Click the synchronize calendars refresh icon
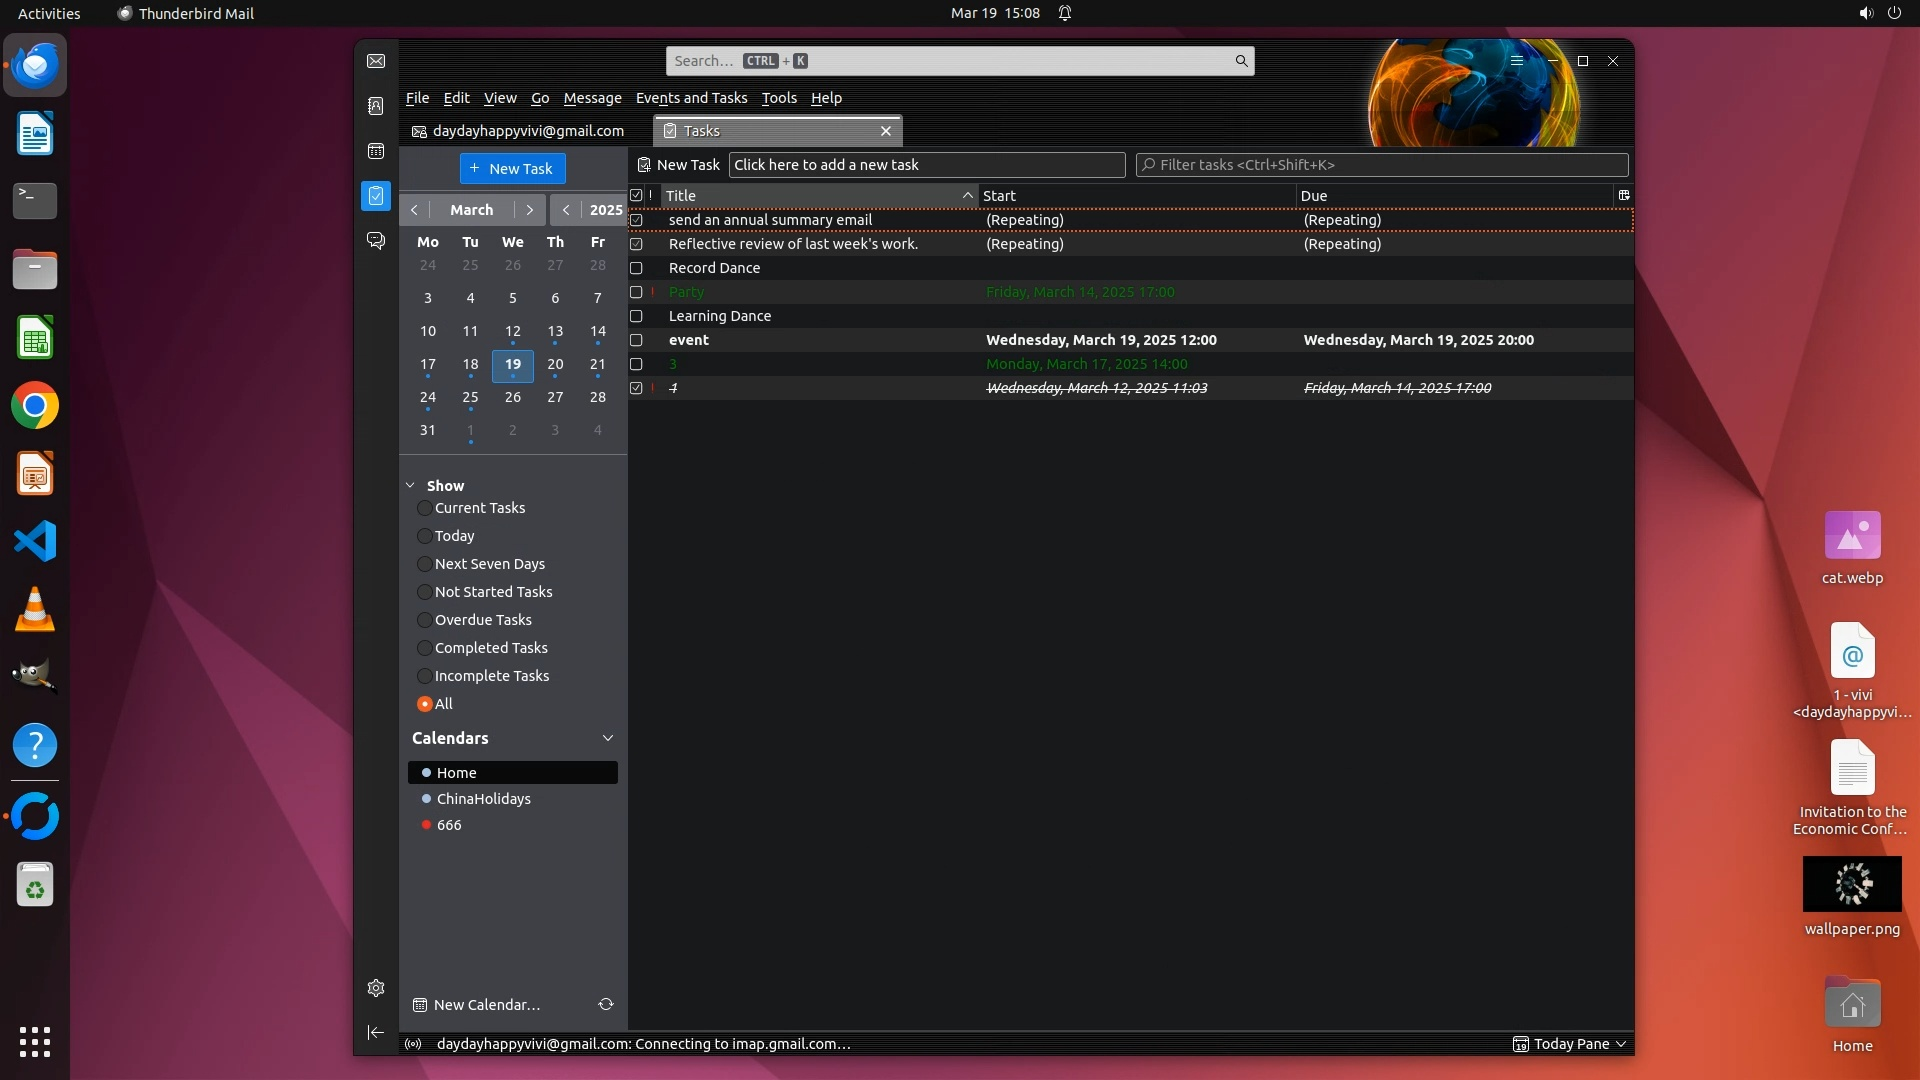Viewport: 1920px width, 1080px height. click(x=606, y=1004)
